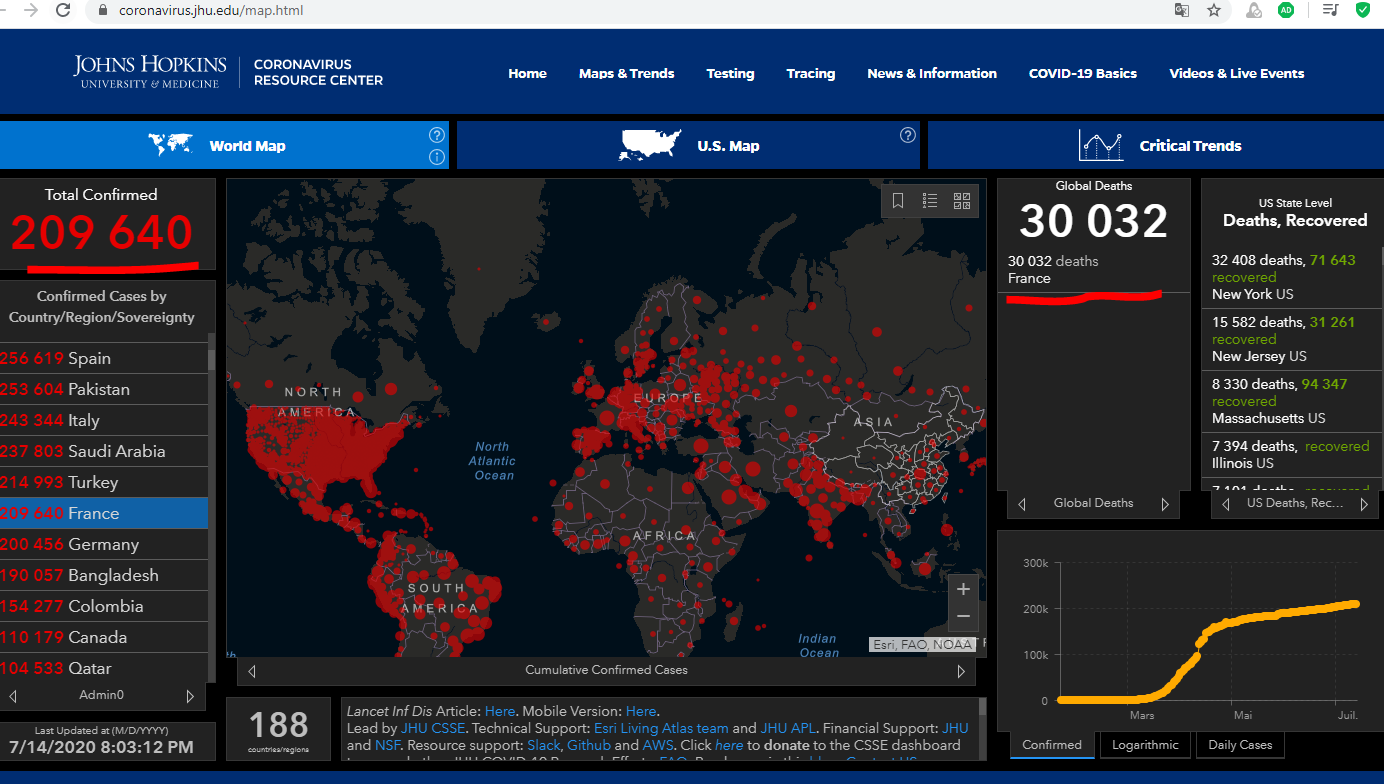Switch to the U.S. Map tab
1384x784 pixels.
(x=688, y=145)
